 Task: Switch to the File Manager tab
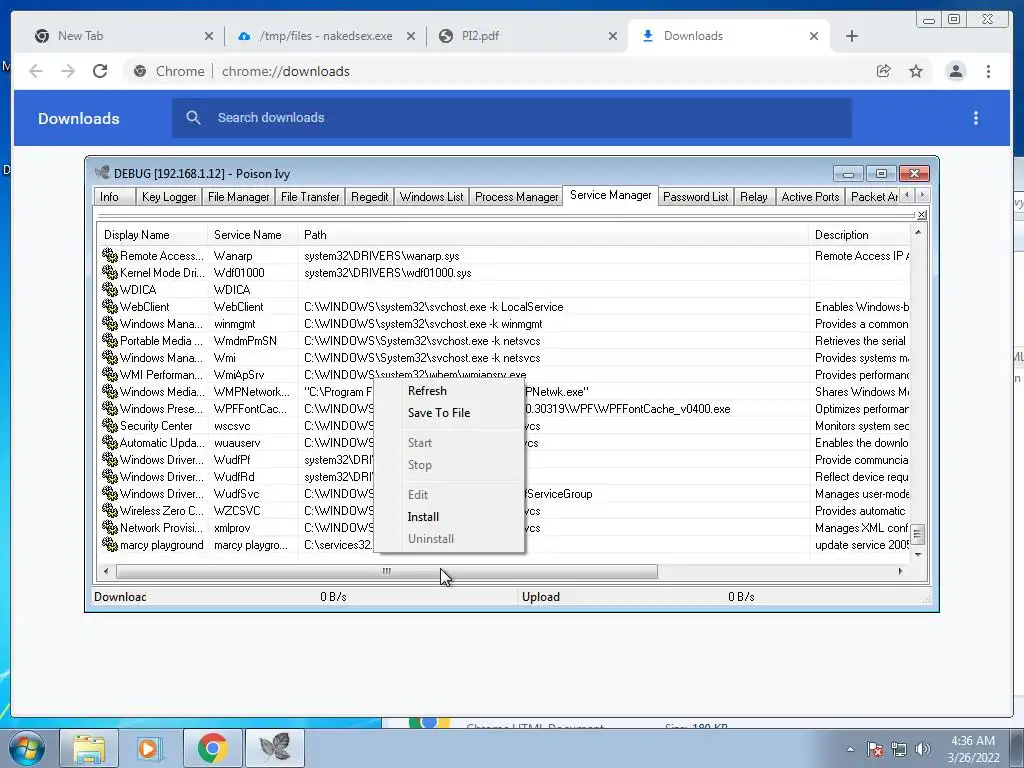[x=238, y=197]
